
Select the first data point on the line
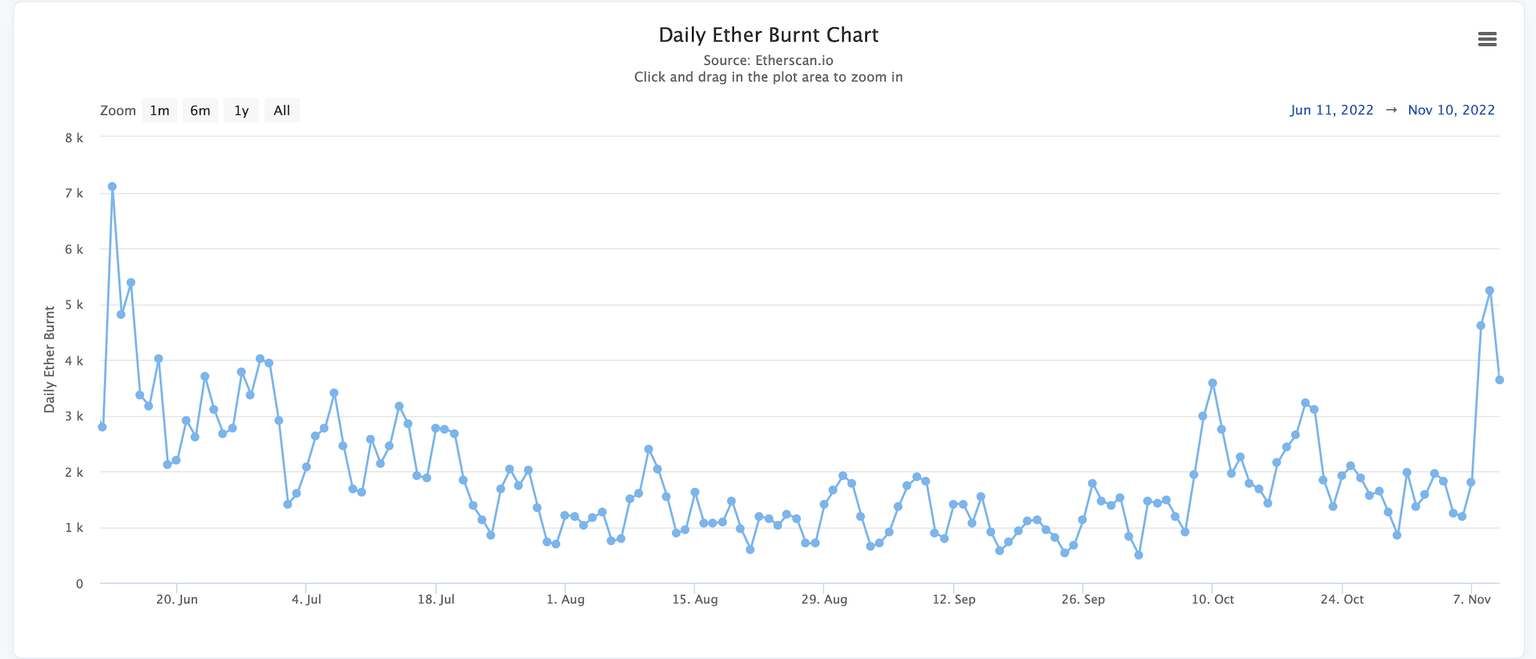click(102, 427)
